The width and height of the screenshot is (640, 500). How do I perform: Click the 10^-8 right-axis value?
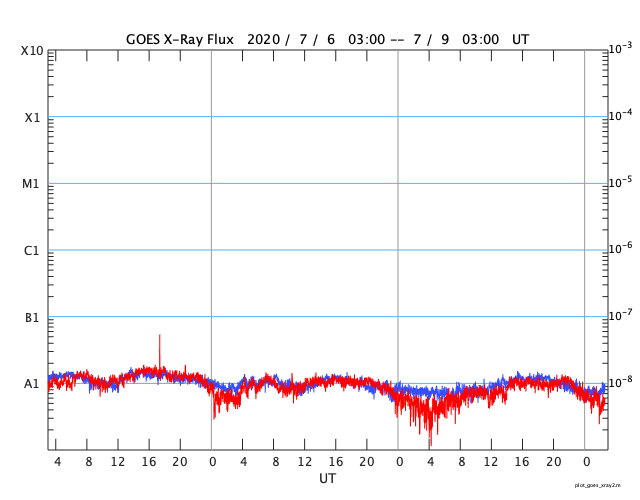point(621,382)
